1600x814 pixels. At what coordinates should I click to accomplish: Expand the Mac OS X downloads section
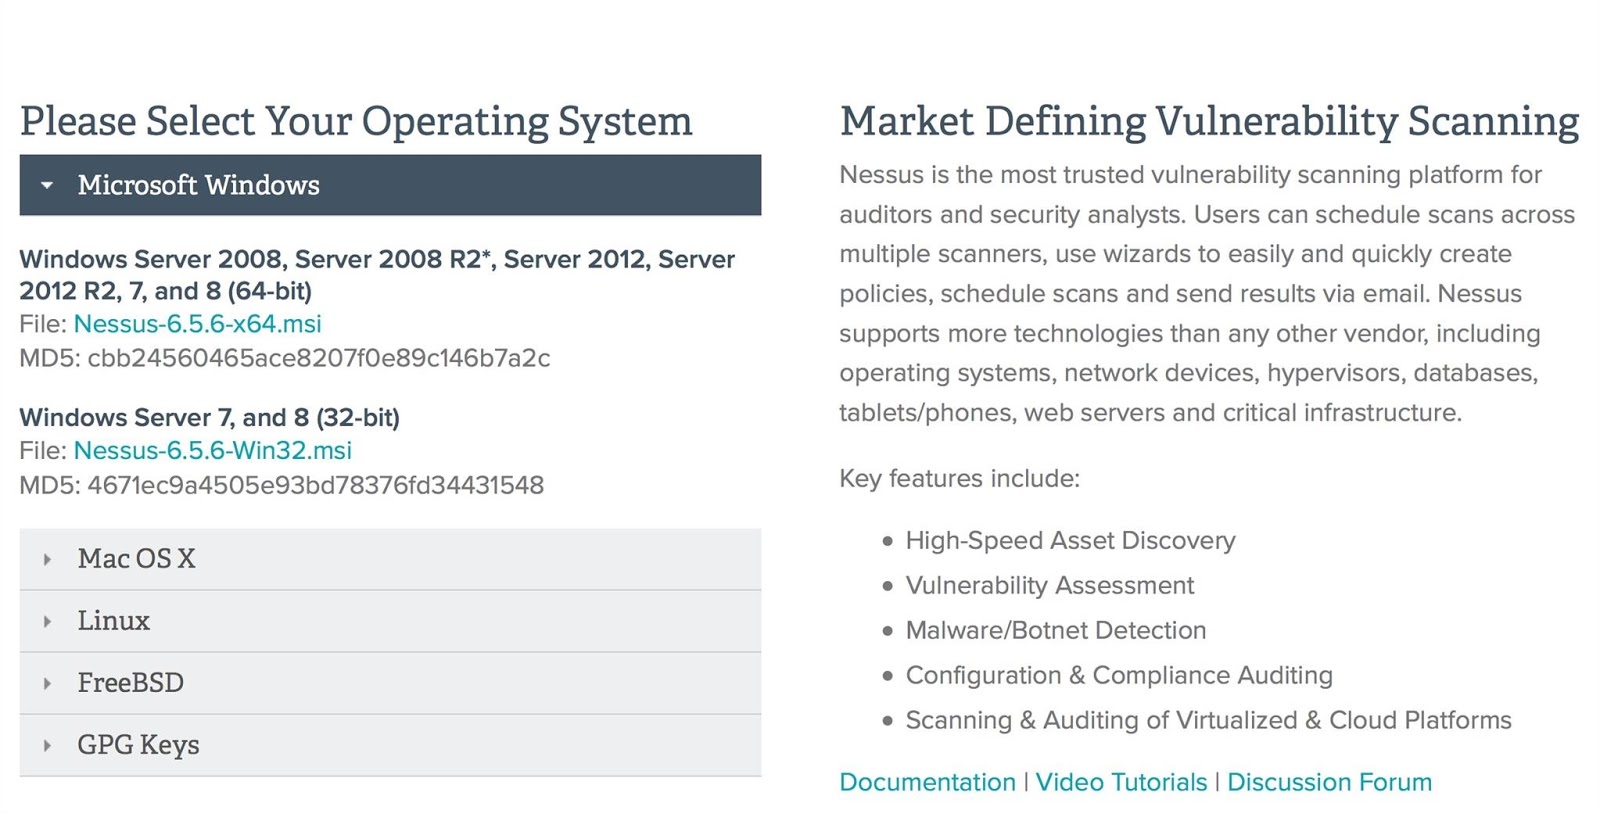pos(390,559)
